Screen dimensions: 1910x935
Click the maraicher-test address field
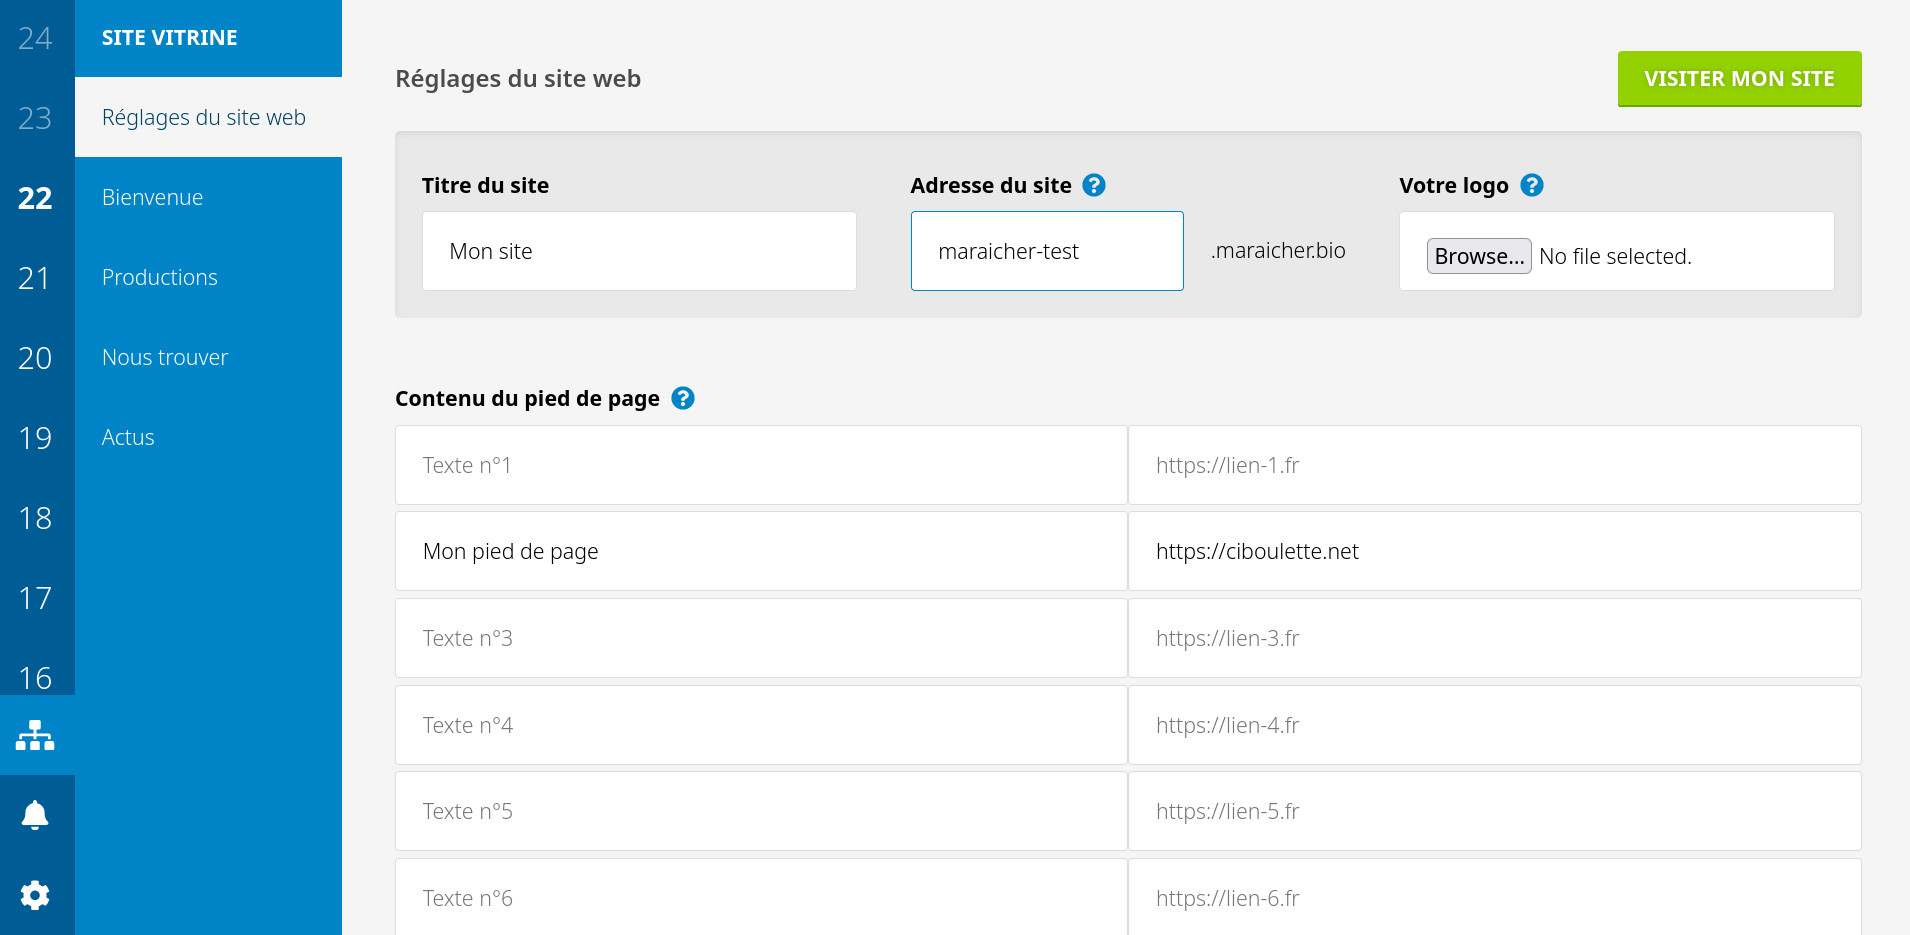[x=1046, y=251]
